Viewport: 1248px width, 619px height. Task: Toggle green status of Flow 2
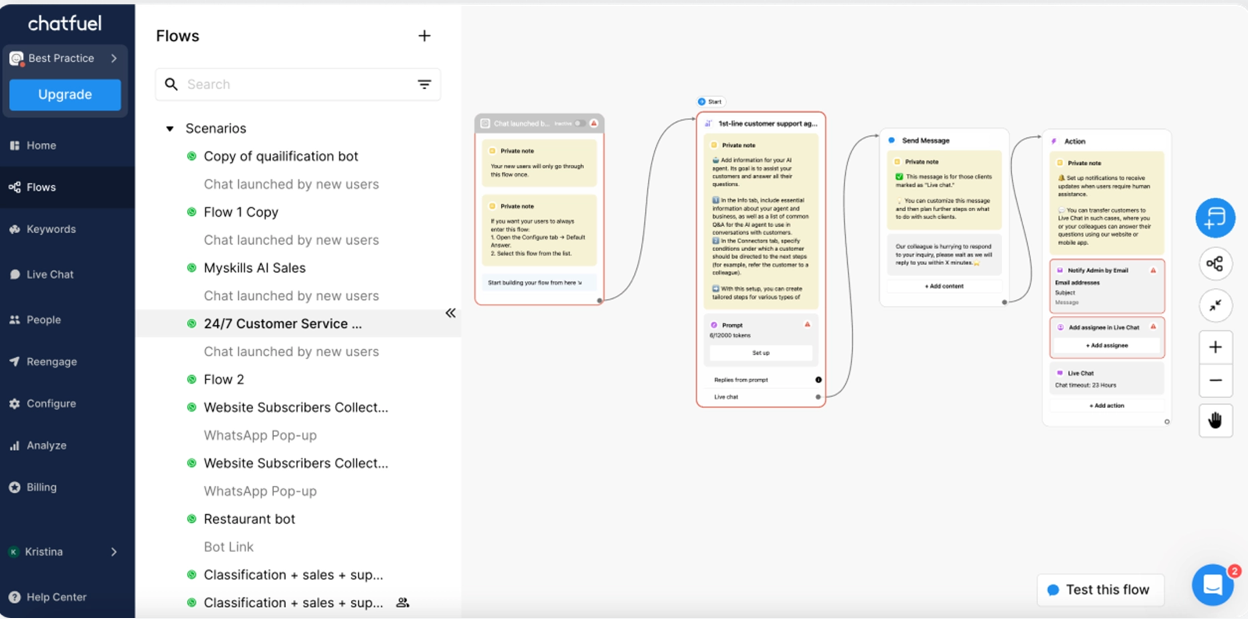tap(192, 379)
